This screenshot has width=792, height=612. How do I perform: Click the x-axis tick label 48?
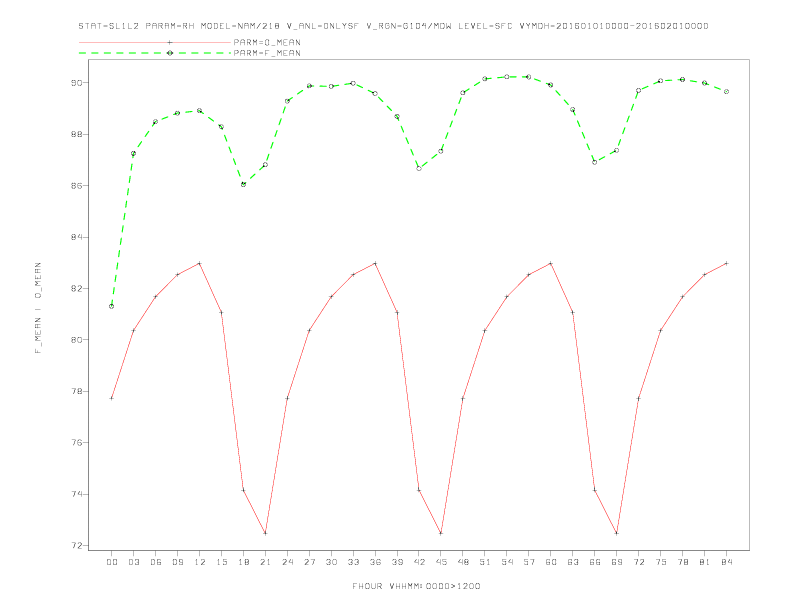463,562
